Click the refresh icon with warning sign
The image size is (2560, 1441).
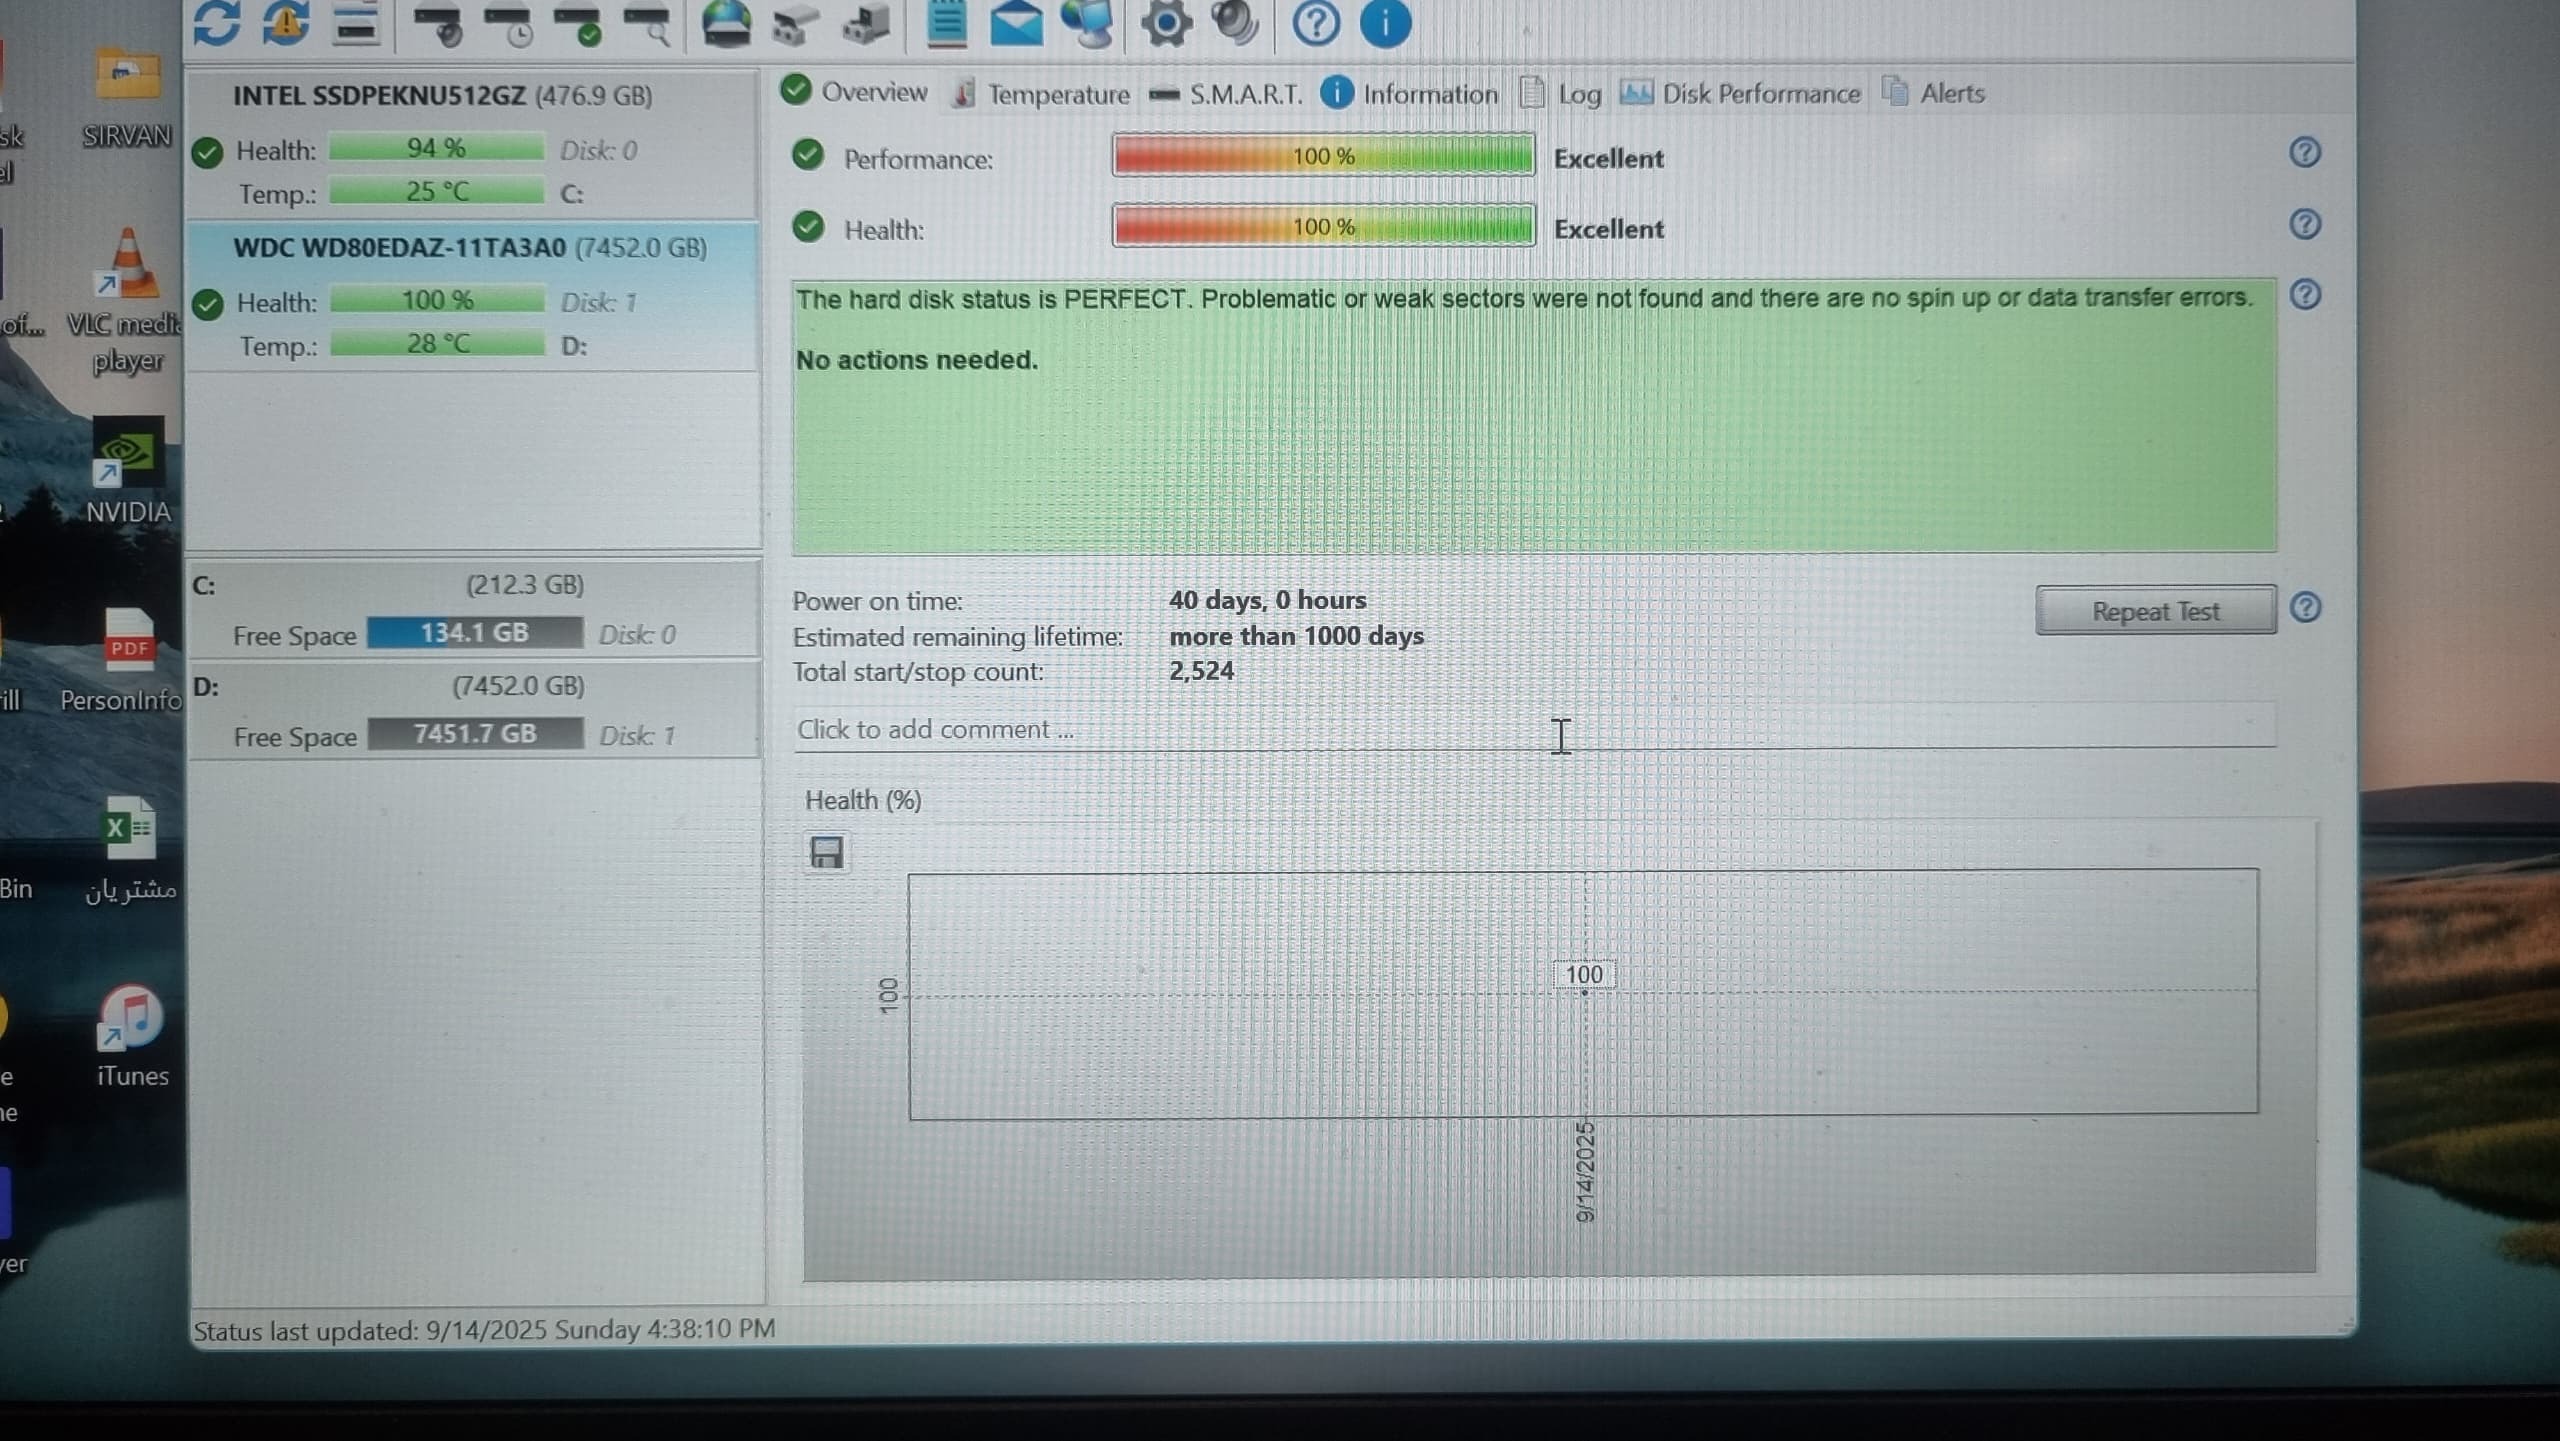click(286, 22)
